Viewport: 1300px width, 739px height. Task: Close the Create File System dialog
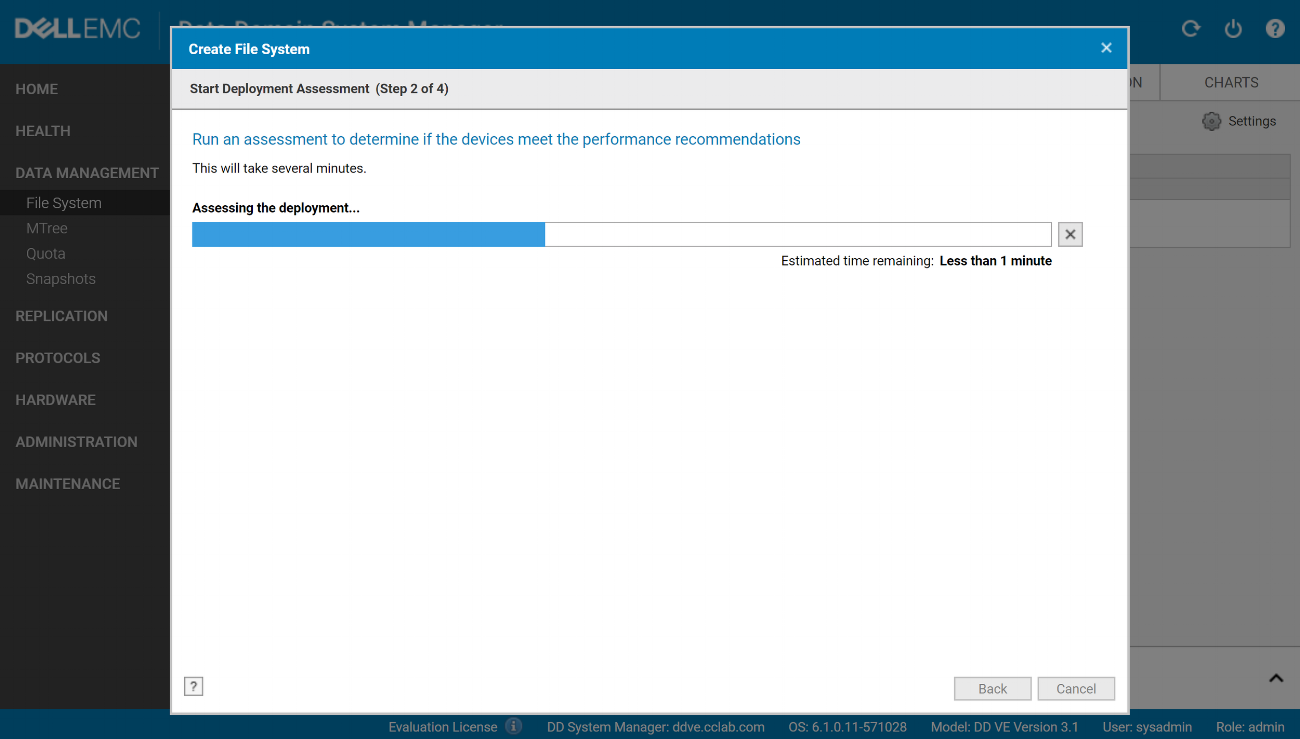1106,48
